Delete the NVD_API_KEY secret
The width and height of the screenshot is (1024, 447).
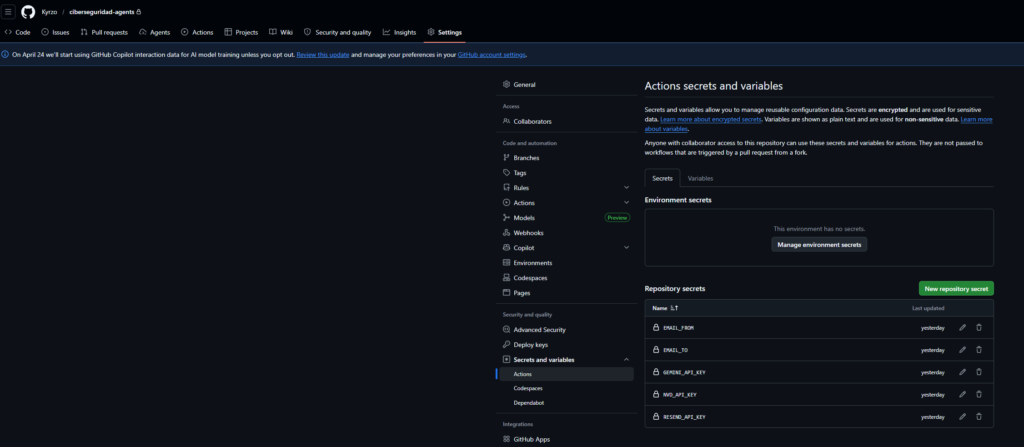pyautogui.click(x=979, y=394)
